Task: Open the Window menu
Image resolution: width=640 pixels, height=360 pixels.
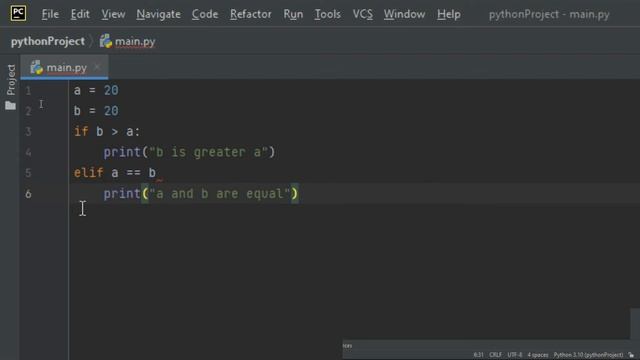Action: (x=404, y=14)
